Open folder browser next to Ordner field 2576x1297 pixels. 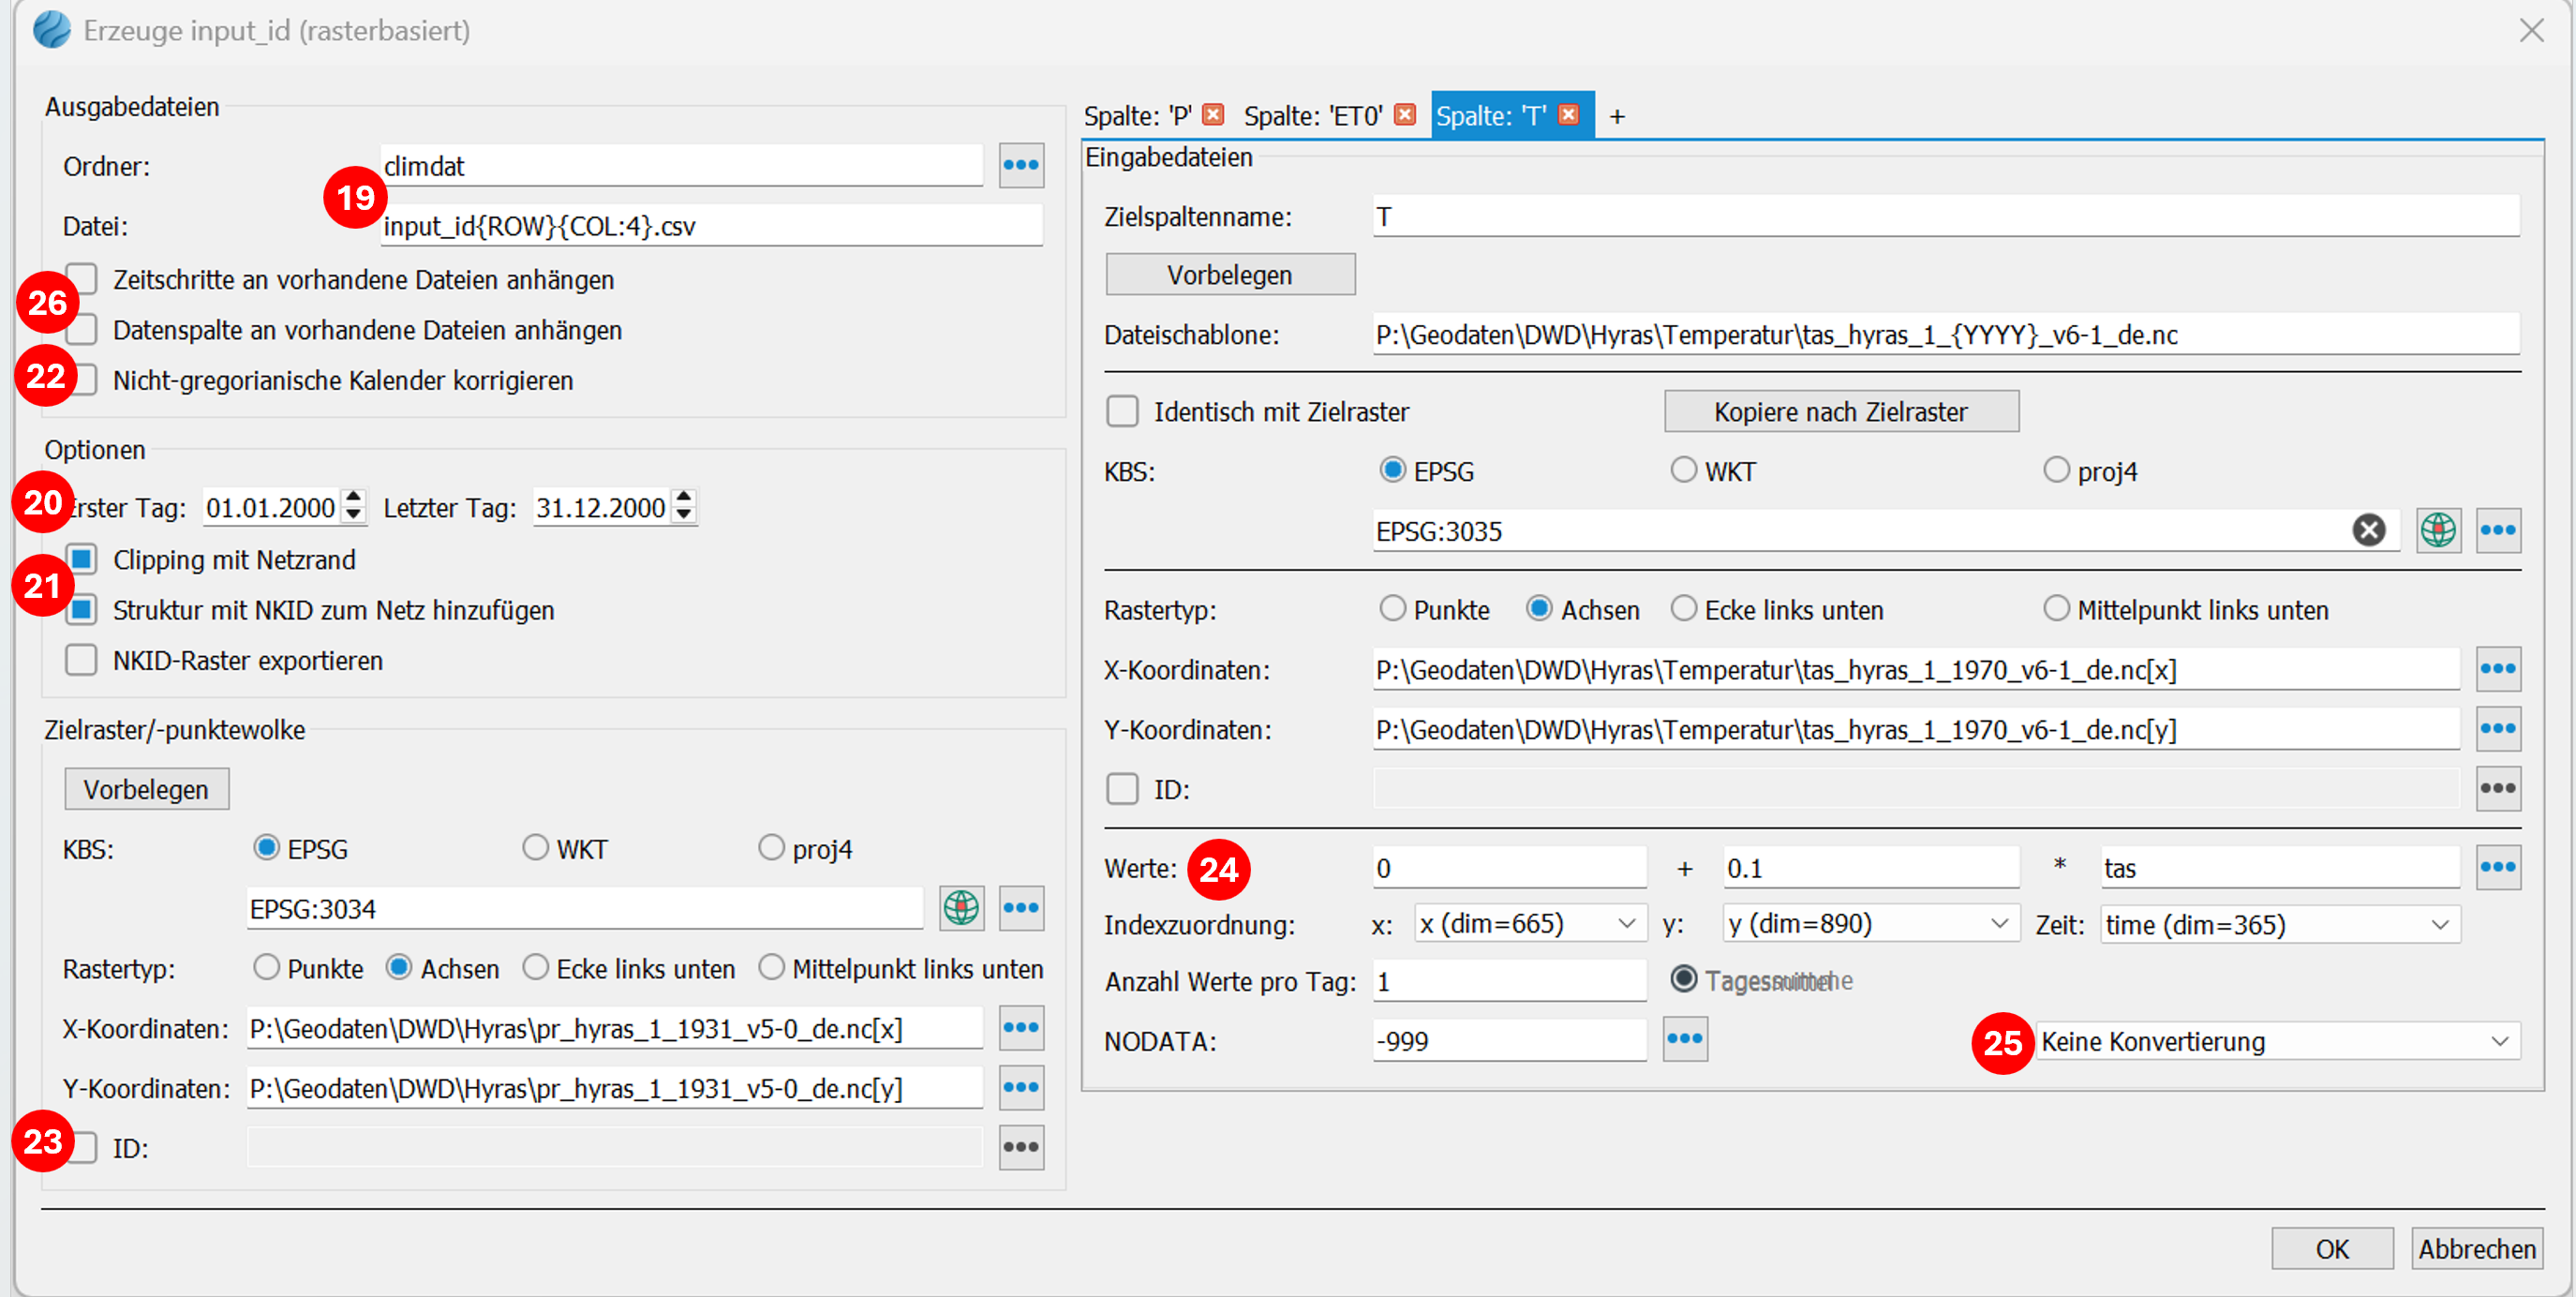(x=1020, y=165)
